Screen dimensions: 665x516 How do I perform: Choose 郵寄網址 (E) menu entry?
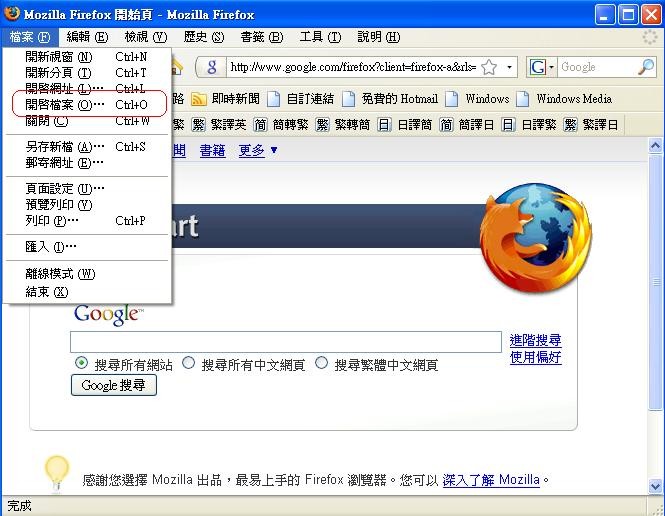click(x=87, y=163)
